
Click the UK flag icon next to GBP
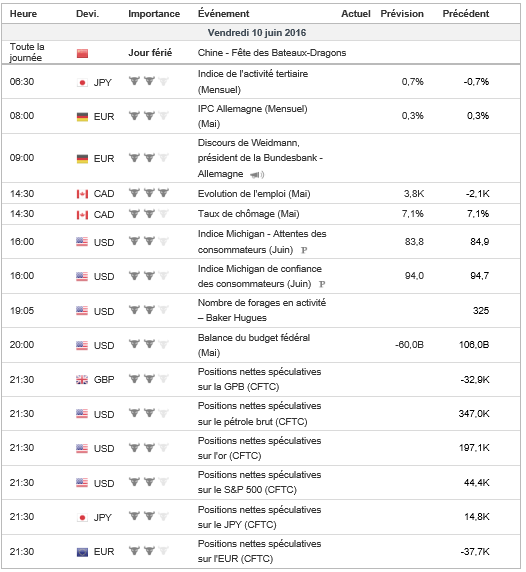82,380
